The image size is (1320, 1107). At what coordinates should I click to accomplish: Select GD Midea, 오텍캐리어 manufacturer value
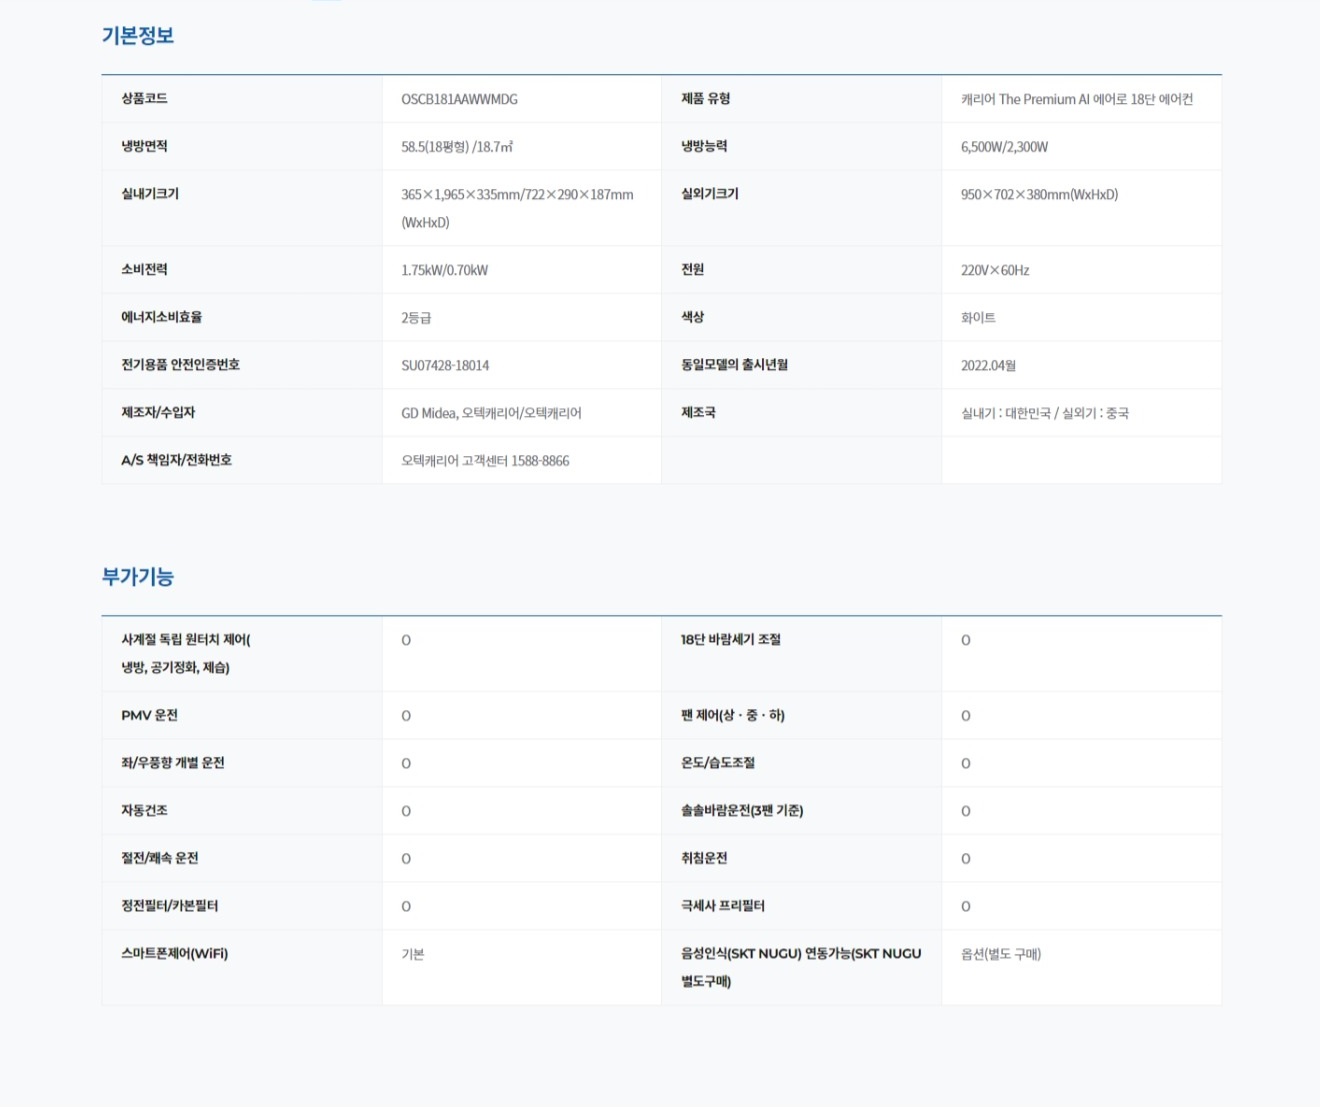coord(491,413)
